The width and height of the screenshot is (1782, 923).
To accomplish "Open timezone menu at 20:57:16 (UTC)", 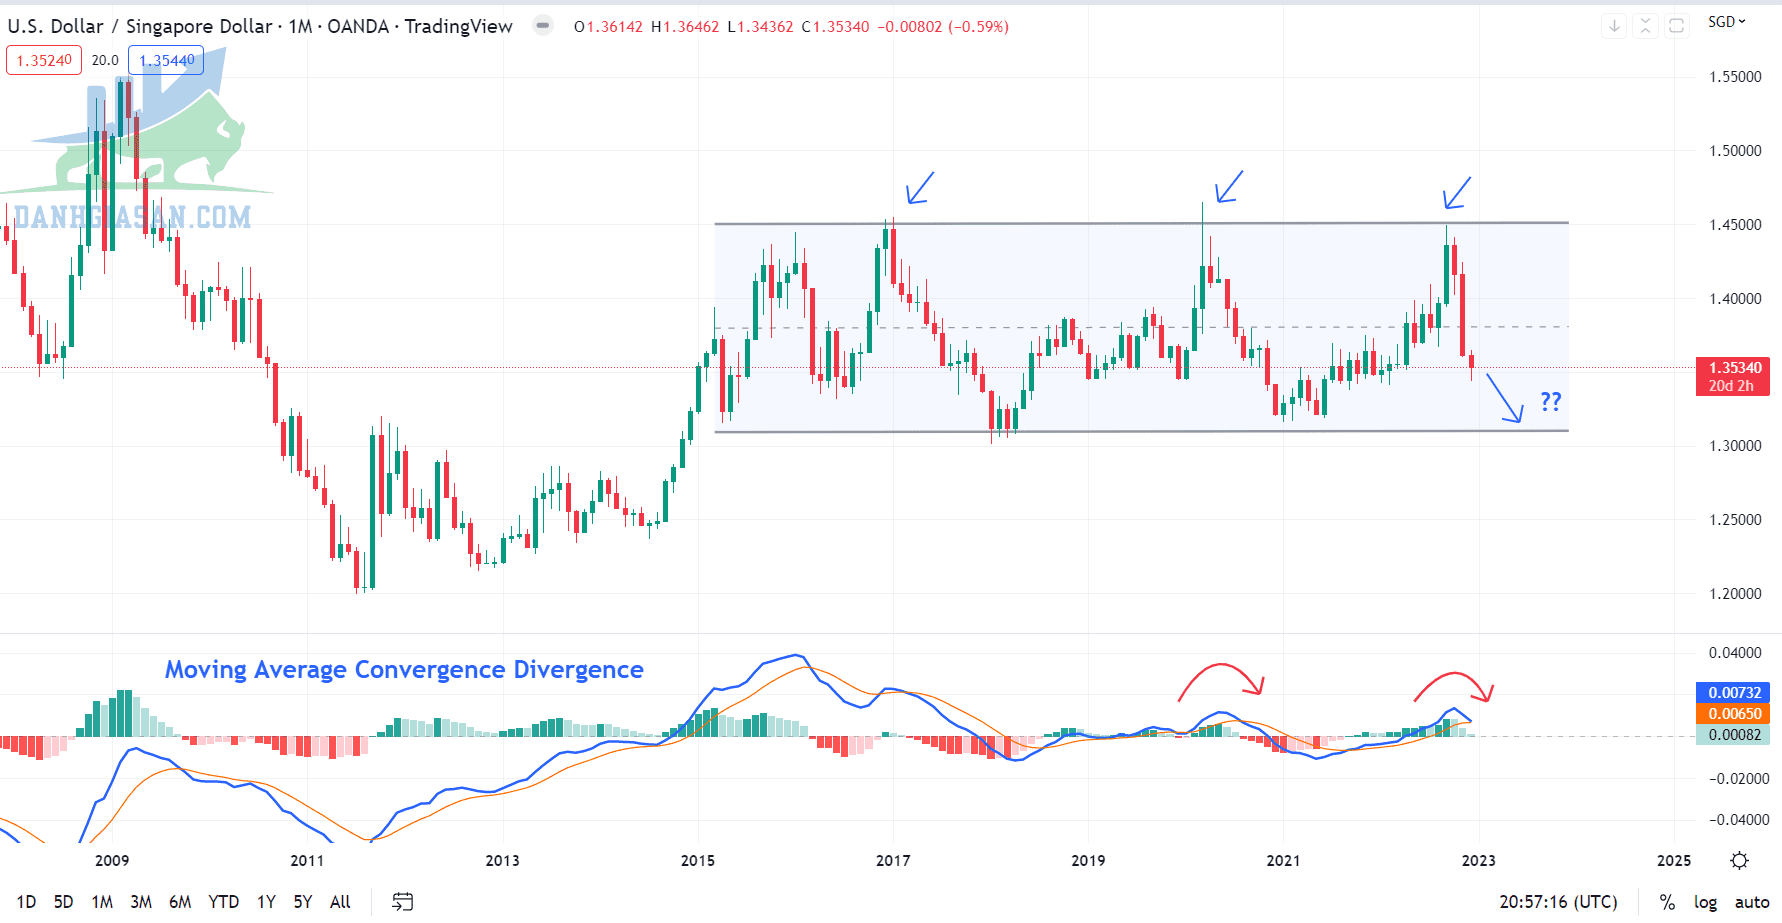I will coord(1558,902).
